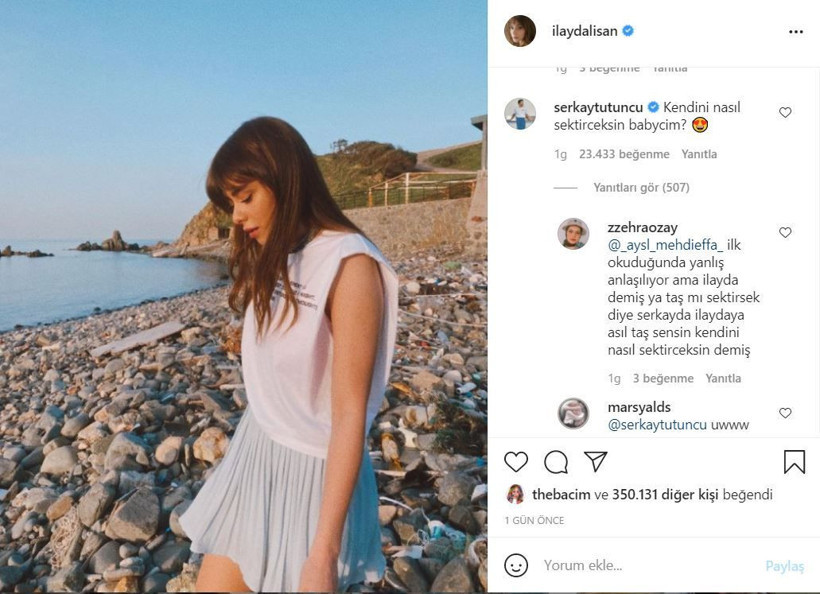
Task: Like marsyalds' comment with its heart
Action: point(786,413)
